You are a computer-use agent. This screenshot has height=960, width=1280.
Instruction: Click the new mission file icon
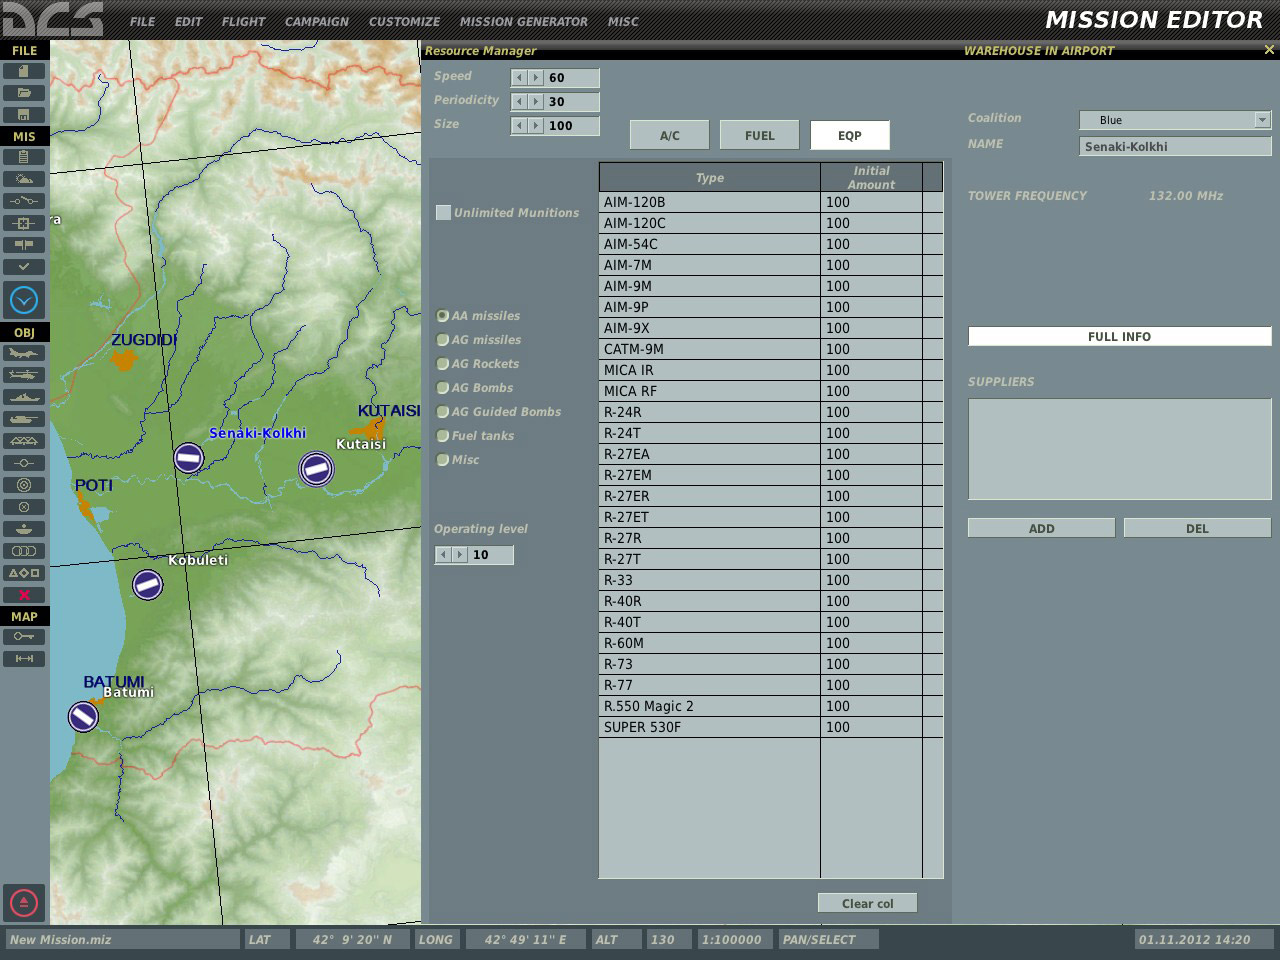24,71
